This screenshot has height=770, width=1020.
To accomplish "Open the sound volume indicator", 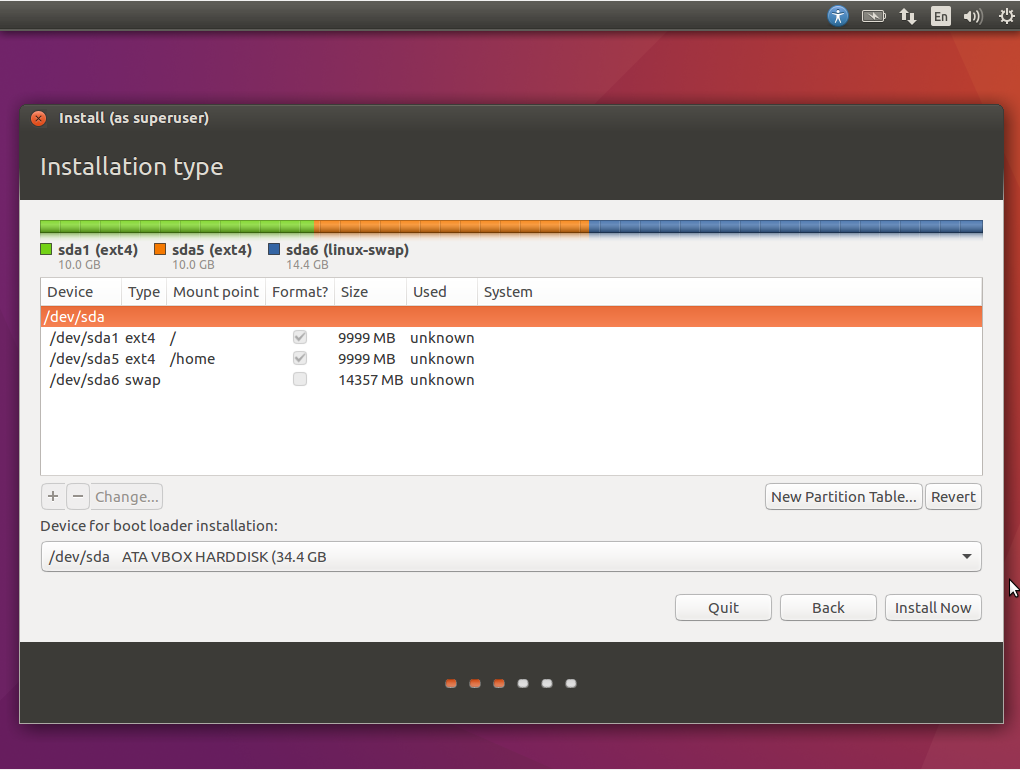I will point(972,16).
